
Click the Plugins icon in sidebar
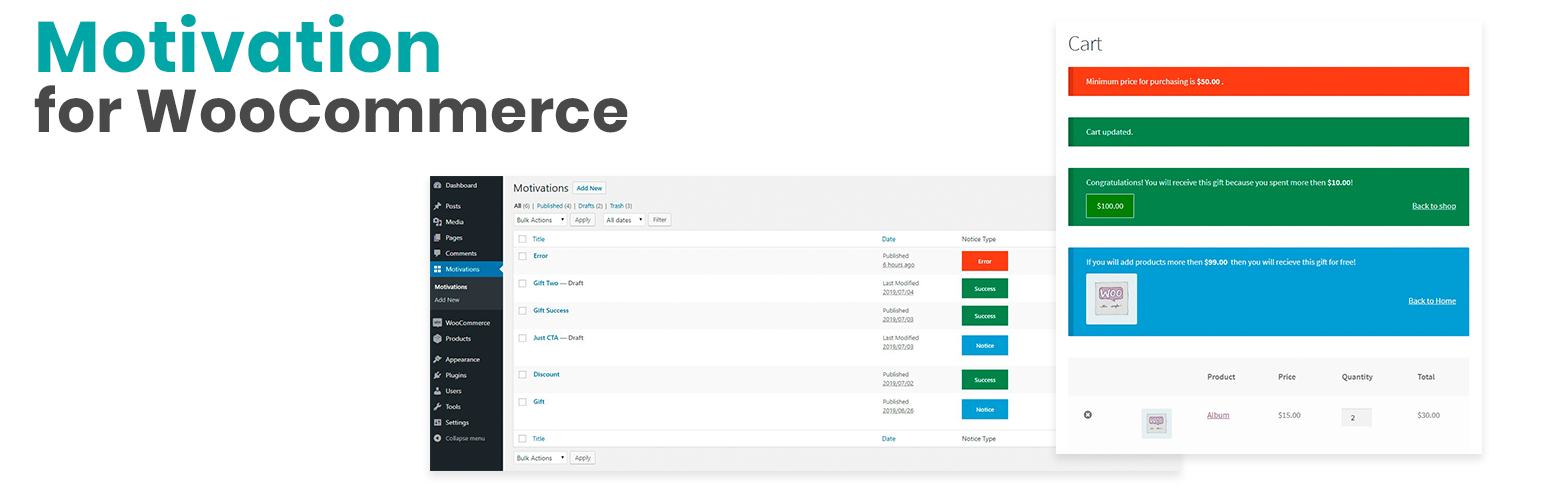click(x=437, y=375)
